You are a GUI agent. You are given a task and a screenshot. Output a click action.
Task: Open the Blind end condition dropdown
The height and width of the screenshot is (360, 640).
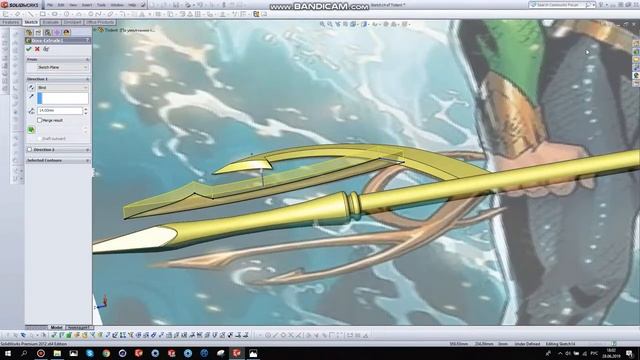(62, 87)
